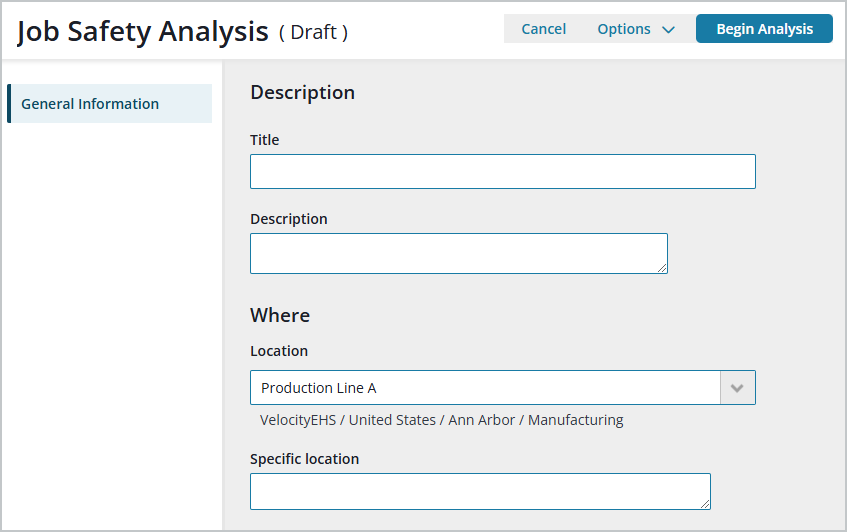Click the Draft status indicator
The width and height of the screenshot is (847, 532).
(313, 32)
